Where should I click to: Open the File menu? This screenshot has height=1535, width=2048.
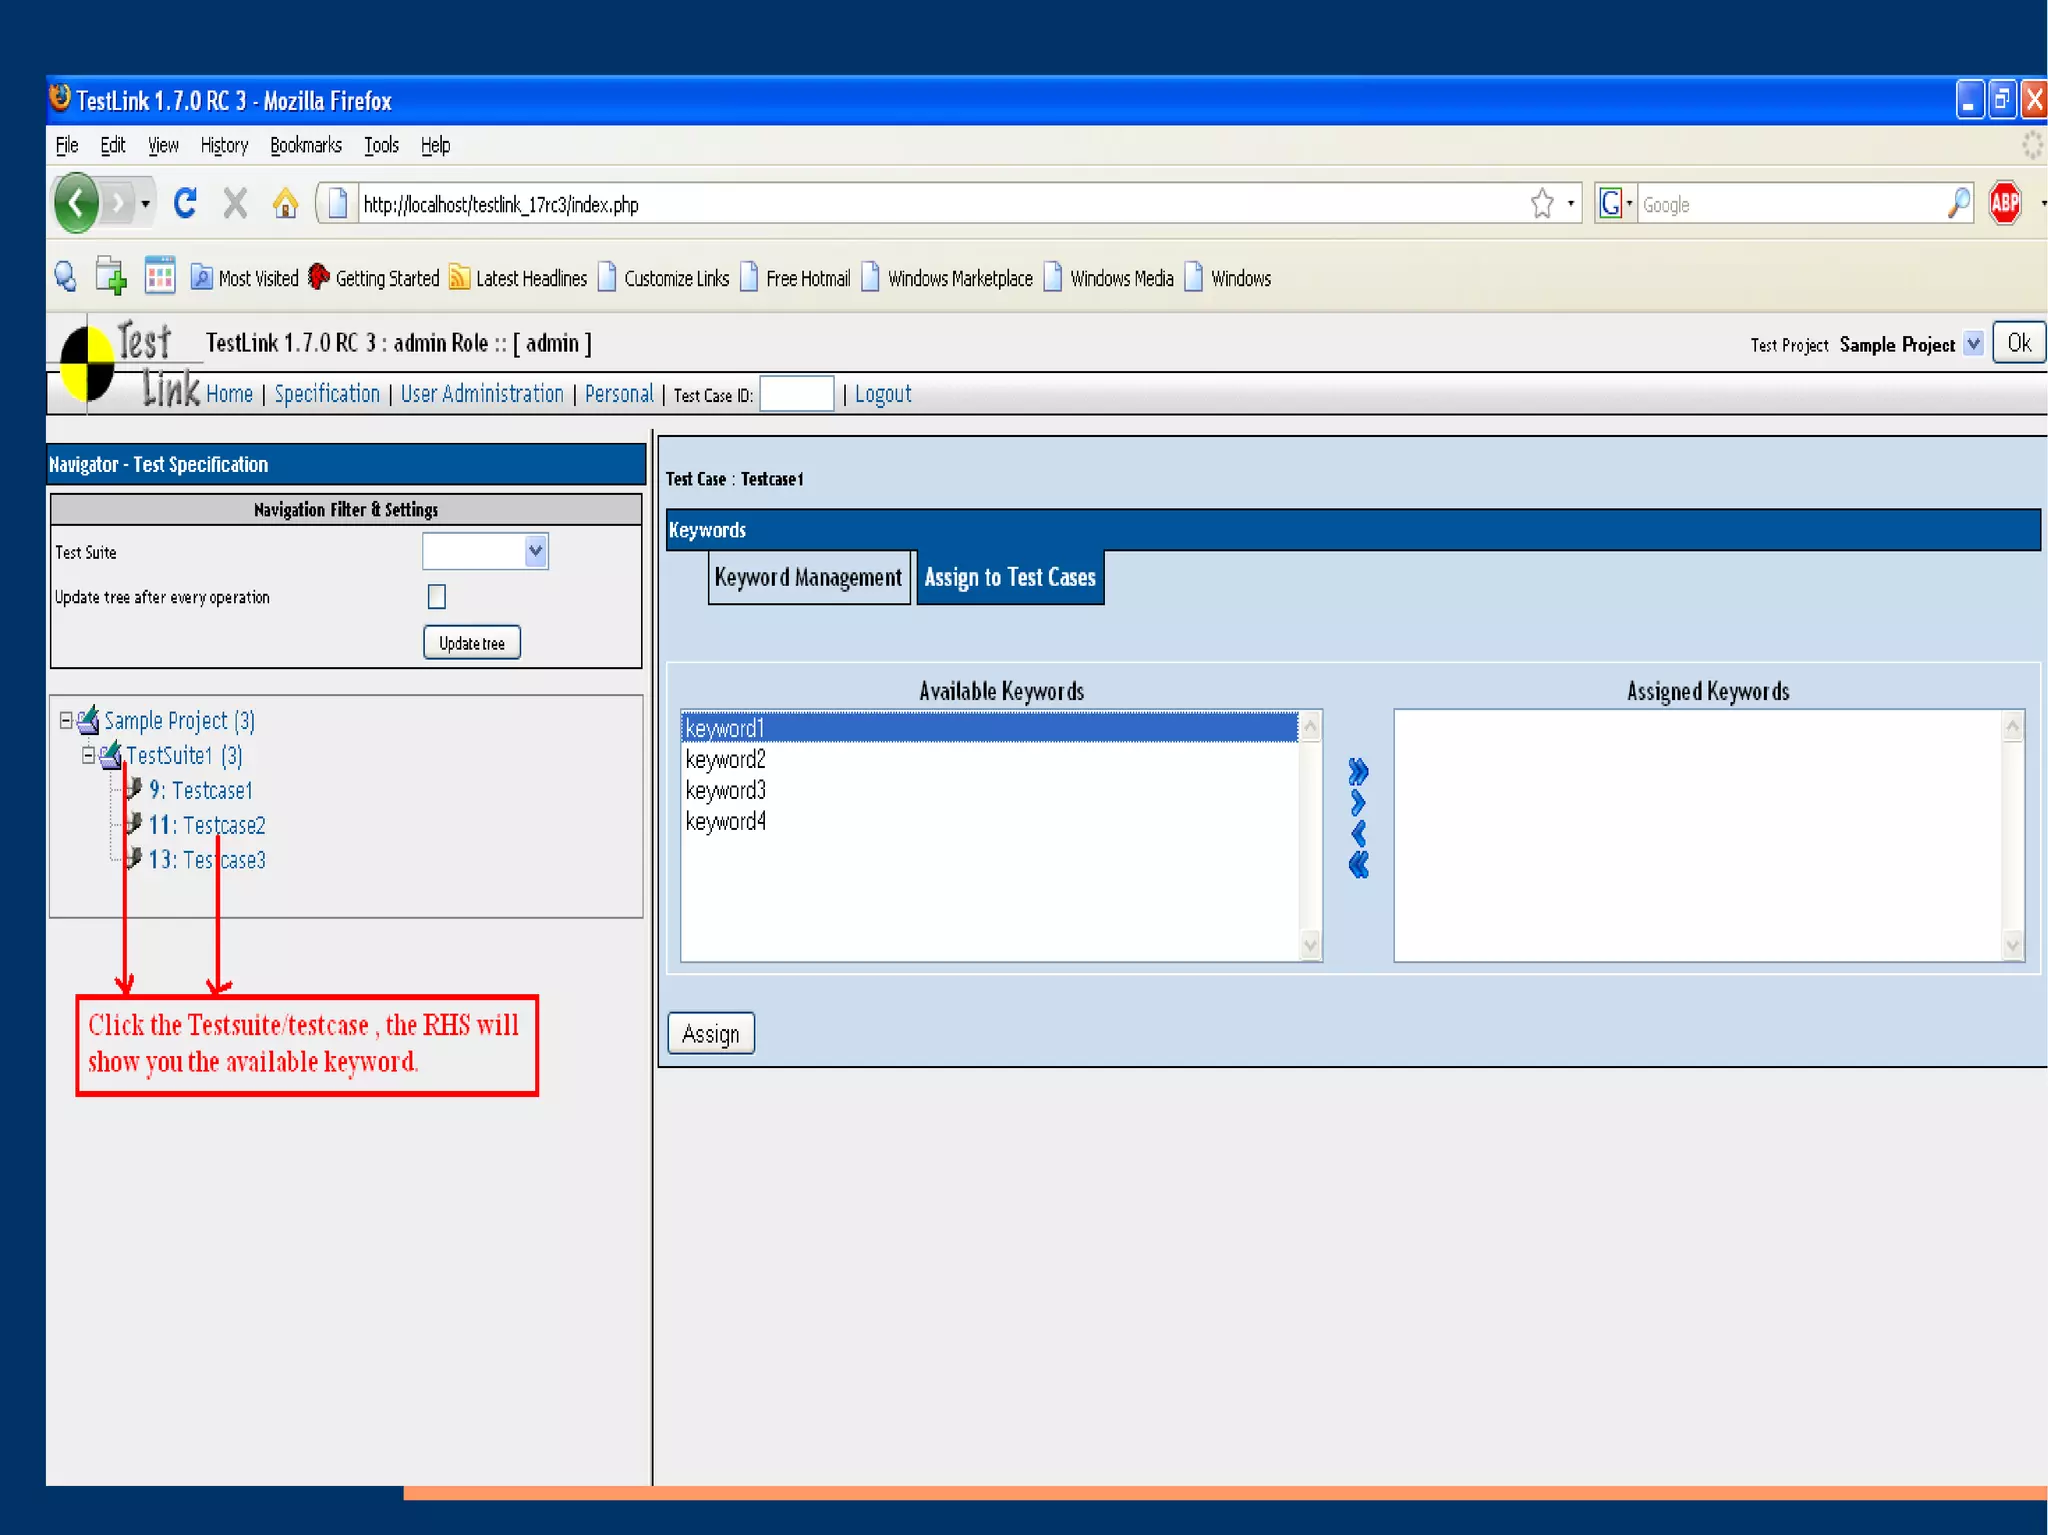[x=67, y=146]
